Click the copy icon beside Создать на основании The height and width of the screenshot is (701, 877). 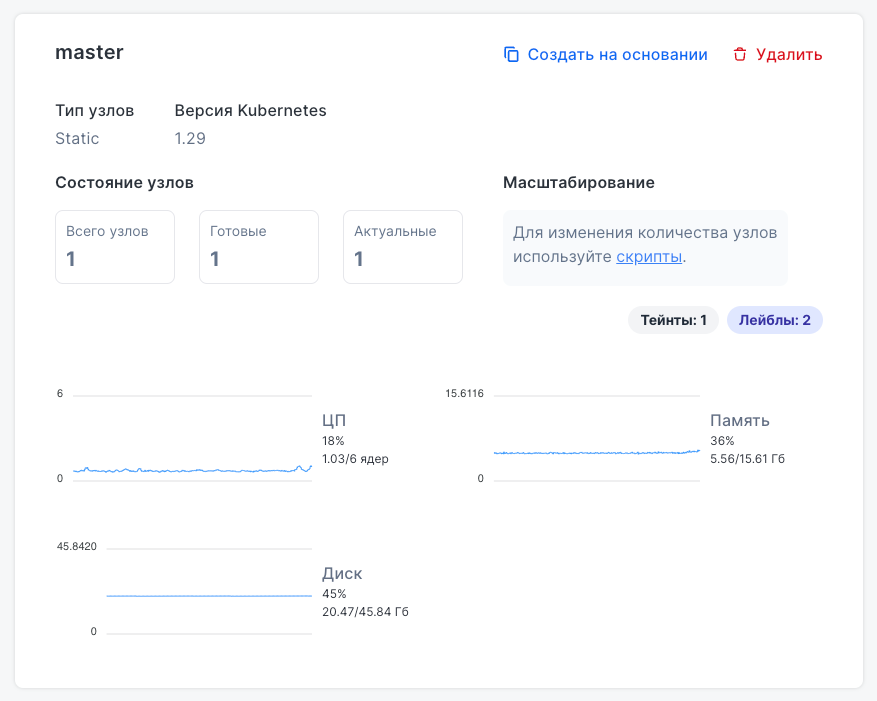[511, 55]
